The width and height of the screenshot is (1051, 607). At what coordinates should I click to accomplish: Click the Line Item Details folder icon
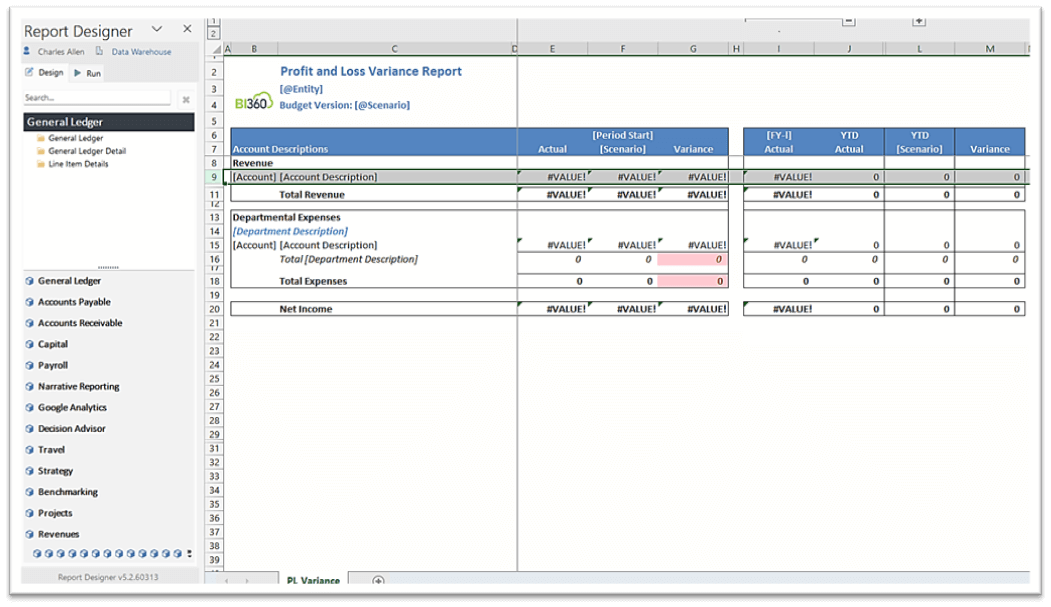pos(40,164)
